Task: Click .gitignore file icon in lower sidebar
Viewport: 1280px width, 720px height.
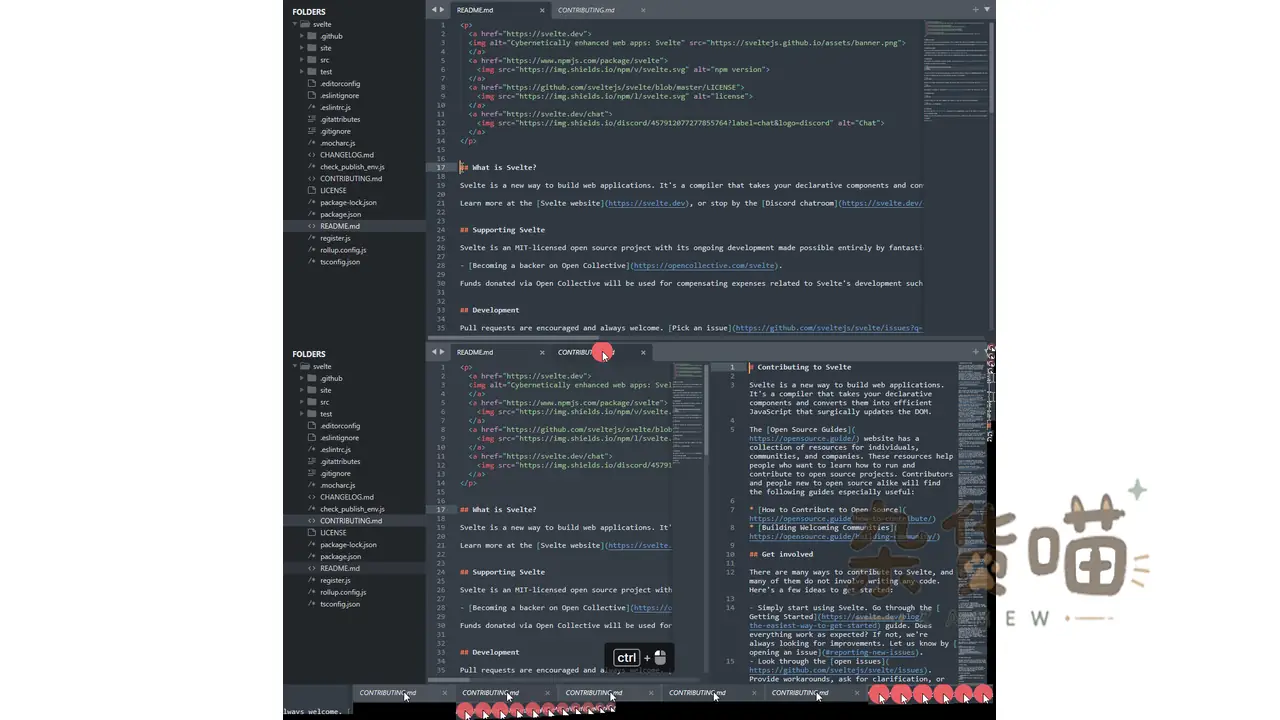Action: click(312, 473)
